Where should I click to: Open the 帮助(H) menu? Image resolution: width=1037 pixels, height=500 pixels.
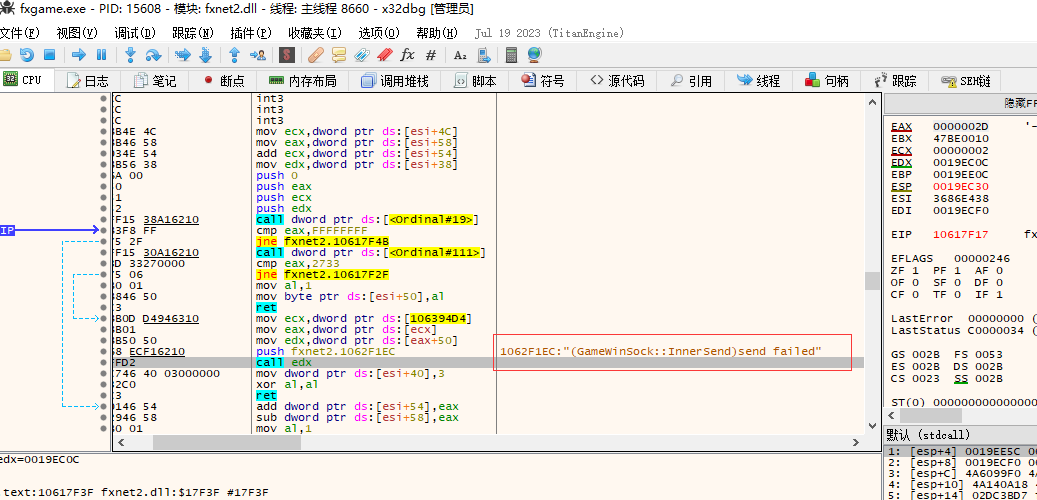tap(437, 32)
